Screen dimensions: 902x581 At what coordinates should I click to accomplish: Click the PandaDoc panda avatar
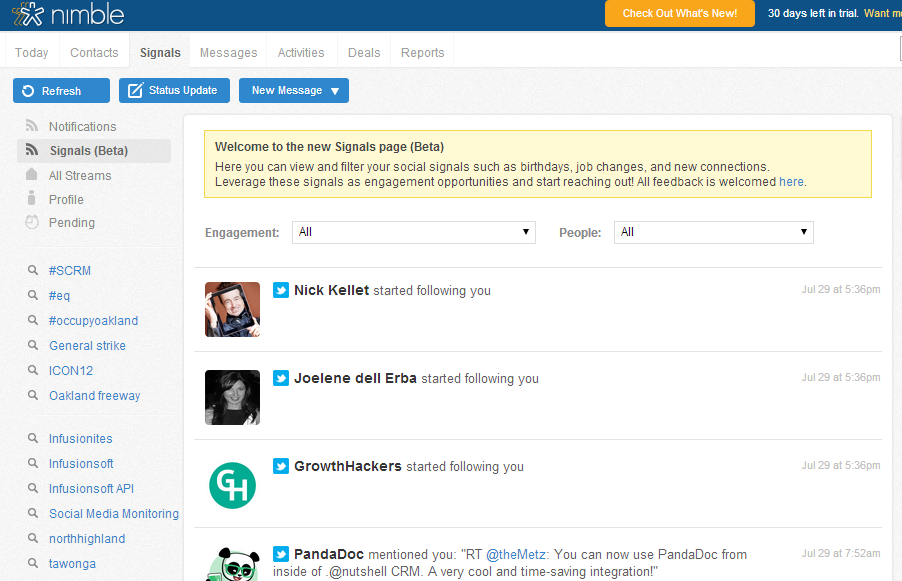232,564
